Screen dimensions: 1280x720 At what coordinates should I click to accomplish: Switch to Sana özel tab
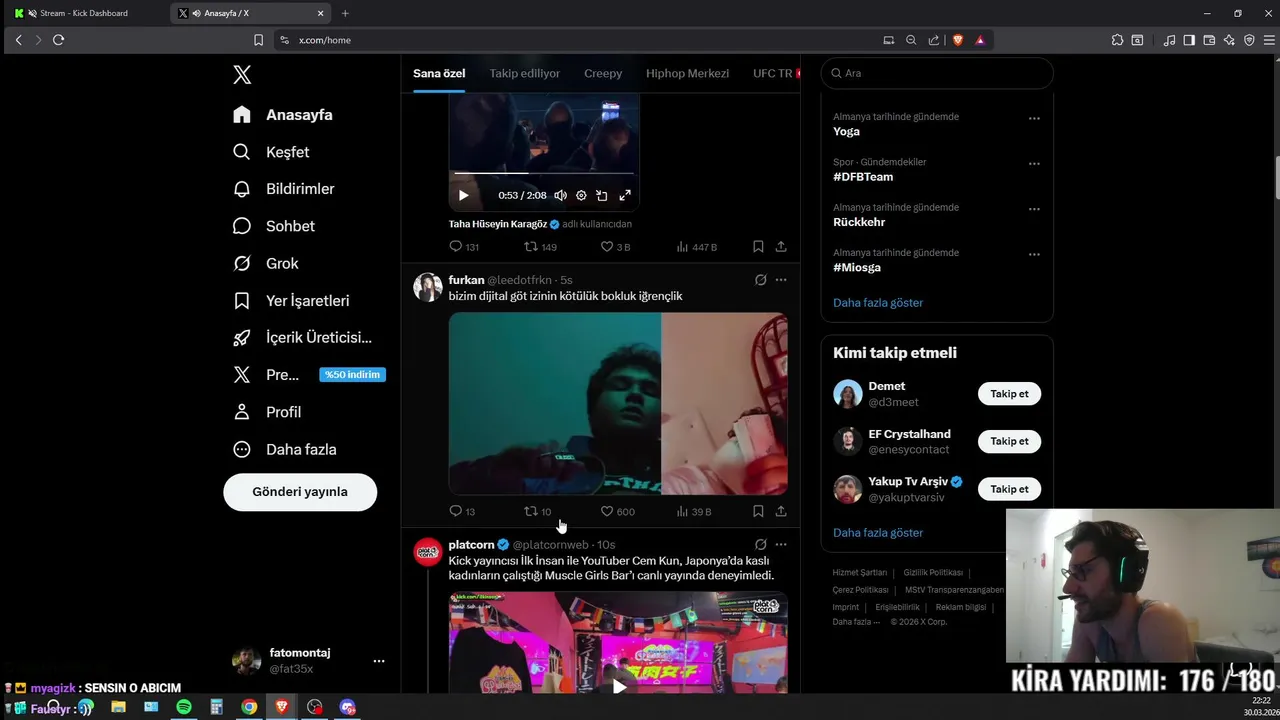[439, 73]
